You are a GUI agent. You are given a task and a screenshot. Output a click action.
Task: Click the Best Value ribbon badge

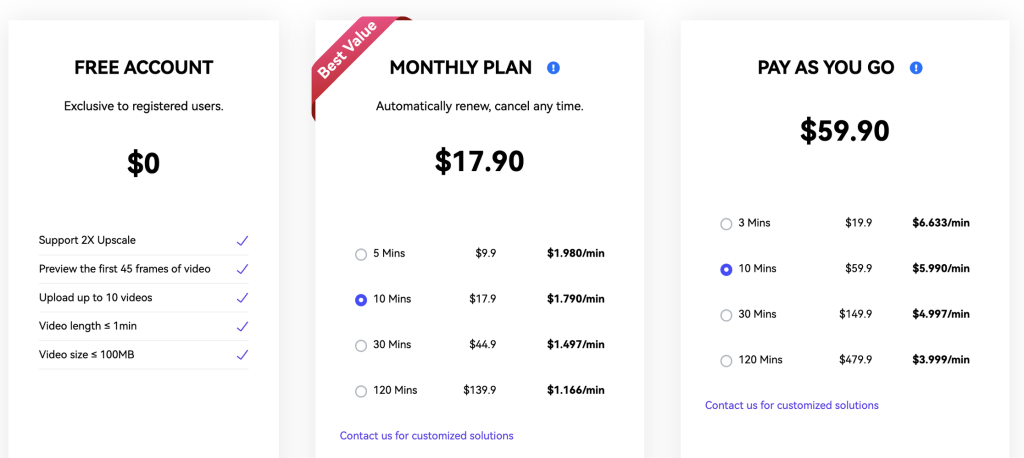pyautogui.click(x=348, y=50)
